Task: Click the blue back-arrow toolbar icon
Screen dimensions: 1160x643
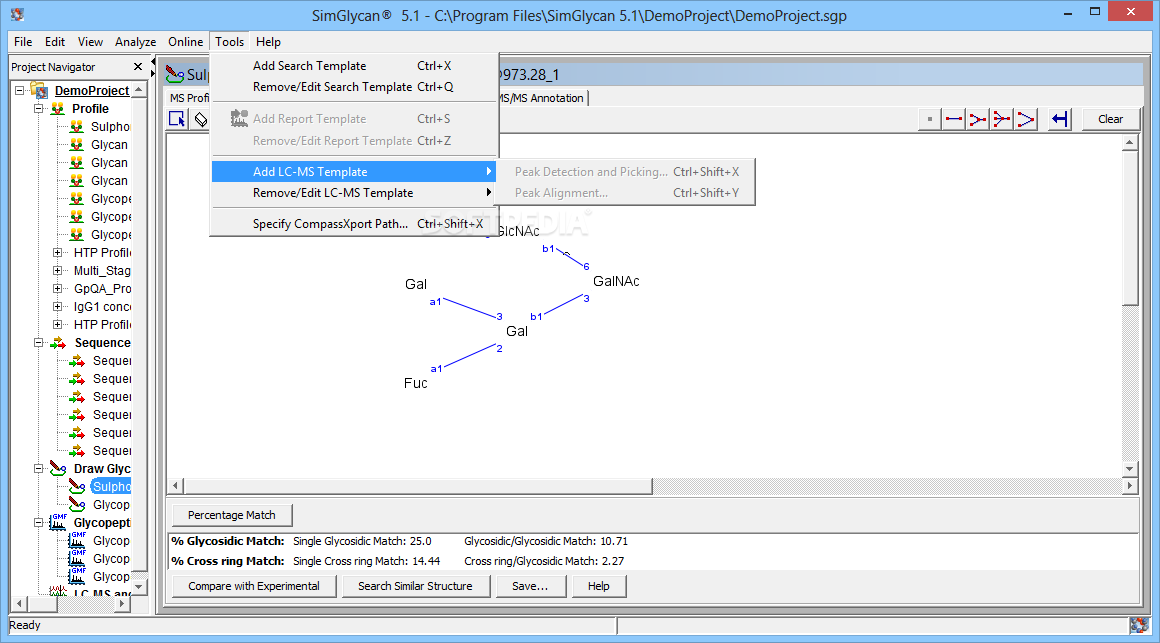Action: 1060,119
